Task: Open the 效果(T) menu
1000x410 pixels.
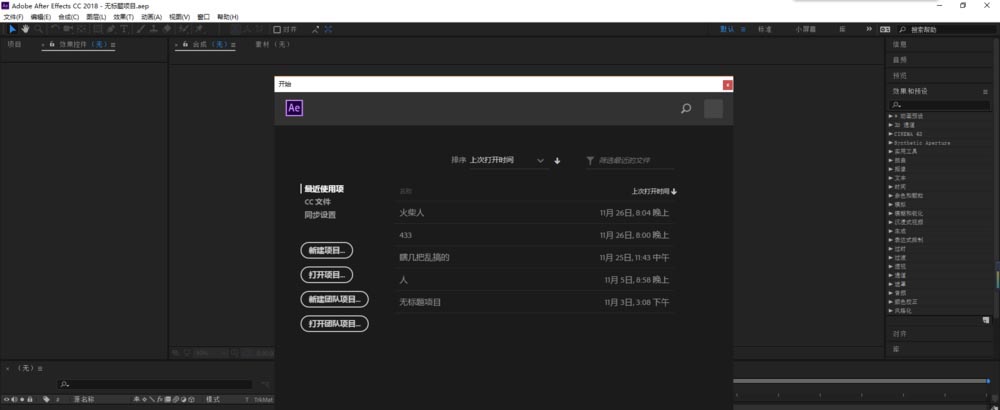Action: 123,17
